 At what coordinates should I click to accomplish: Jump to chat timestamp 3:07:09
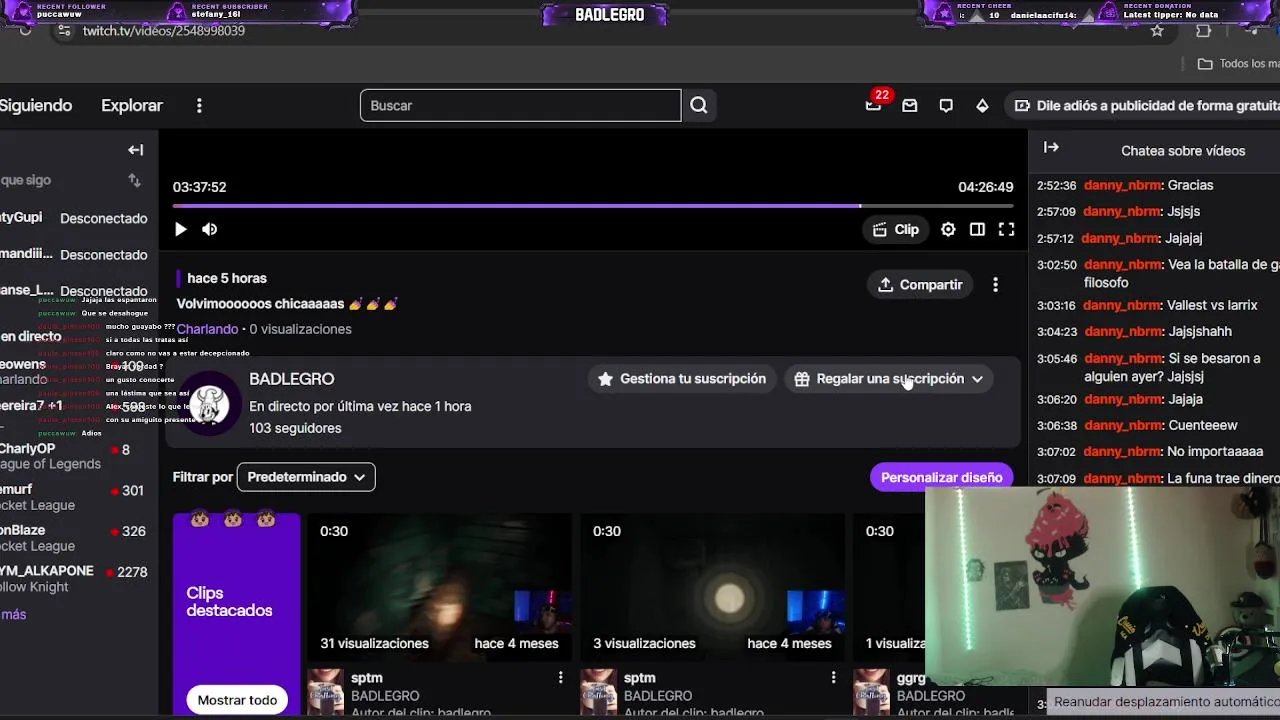[x=1056, y=478]
